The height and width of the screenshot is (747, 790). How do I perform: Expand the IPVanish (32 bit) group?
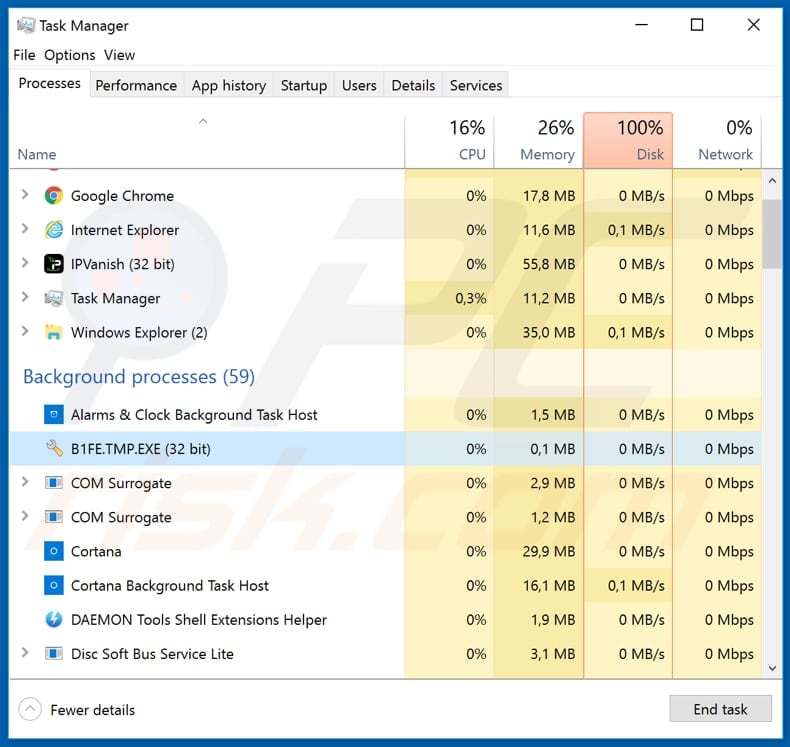(x=24, y=263)
